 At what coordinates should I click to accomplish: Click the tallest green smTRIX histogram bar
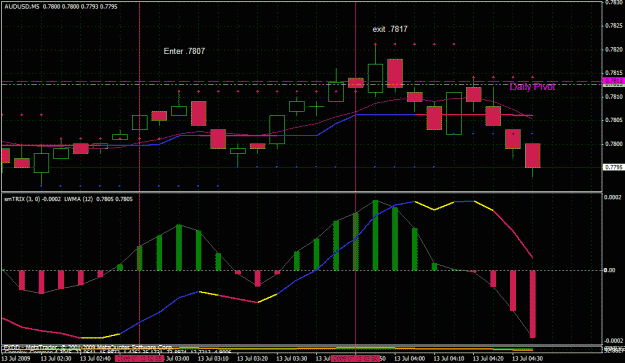(x=375, y=235)
